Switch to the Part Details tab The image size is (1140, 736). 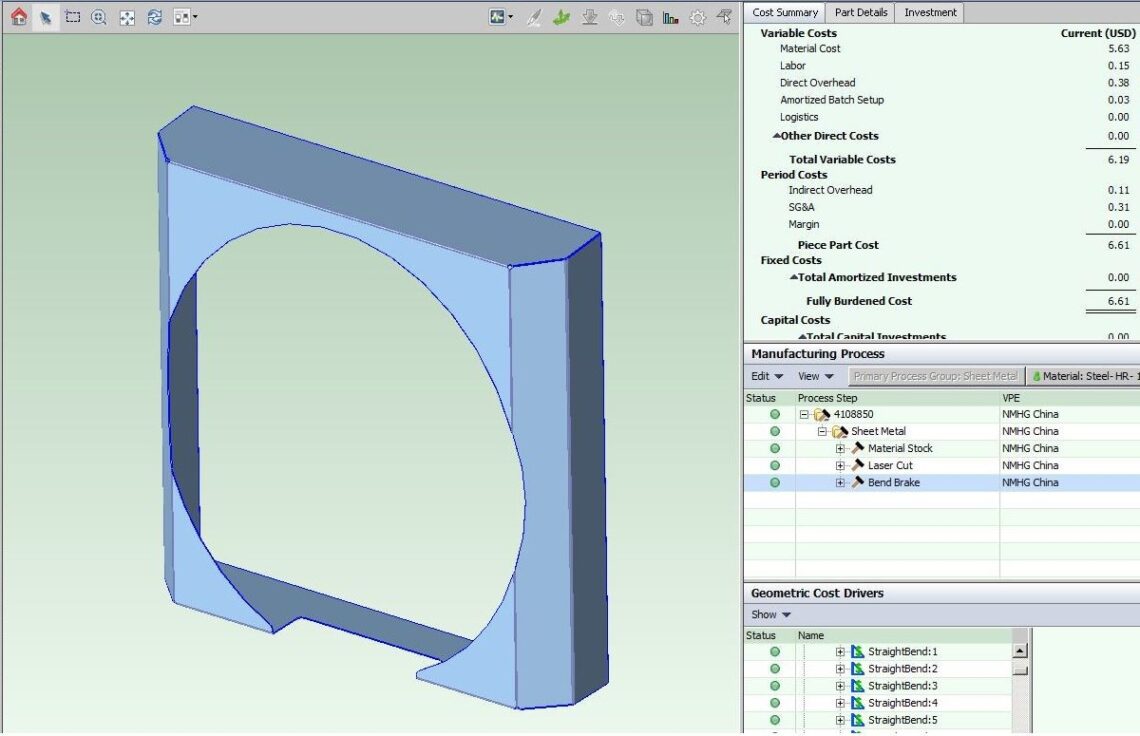coord(861,12)
